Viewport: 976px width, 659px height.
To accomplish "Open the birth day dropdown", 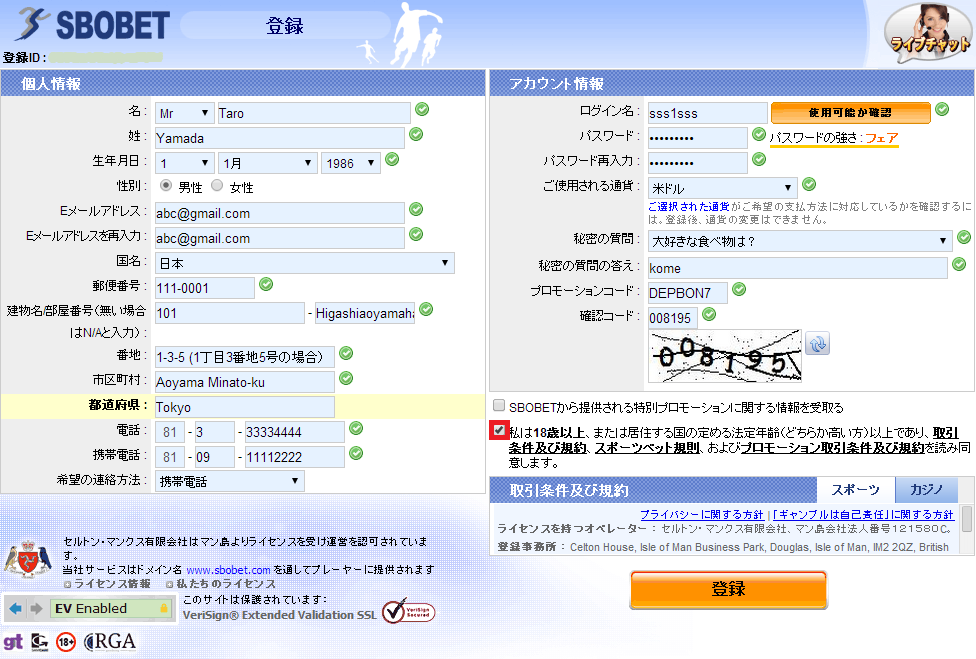I will point(184,163).
